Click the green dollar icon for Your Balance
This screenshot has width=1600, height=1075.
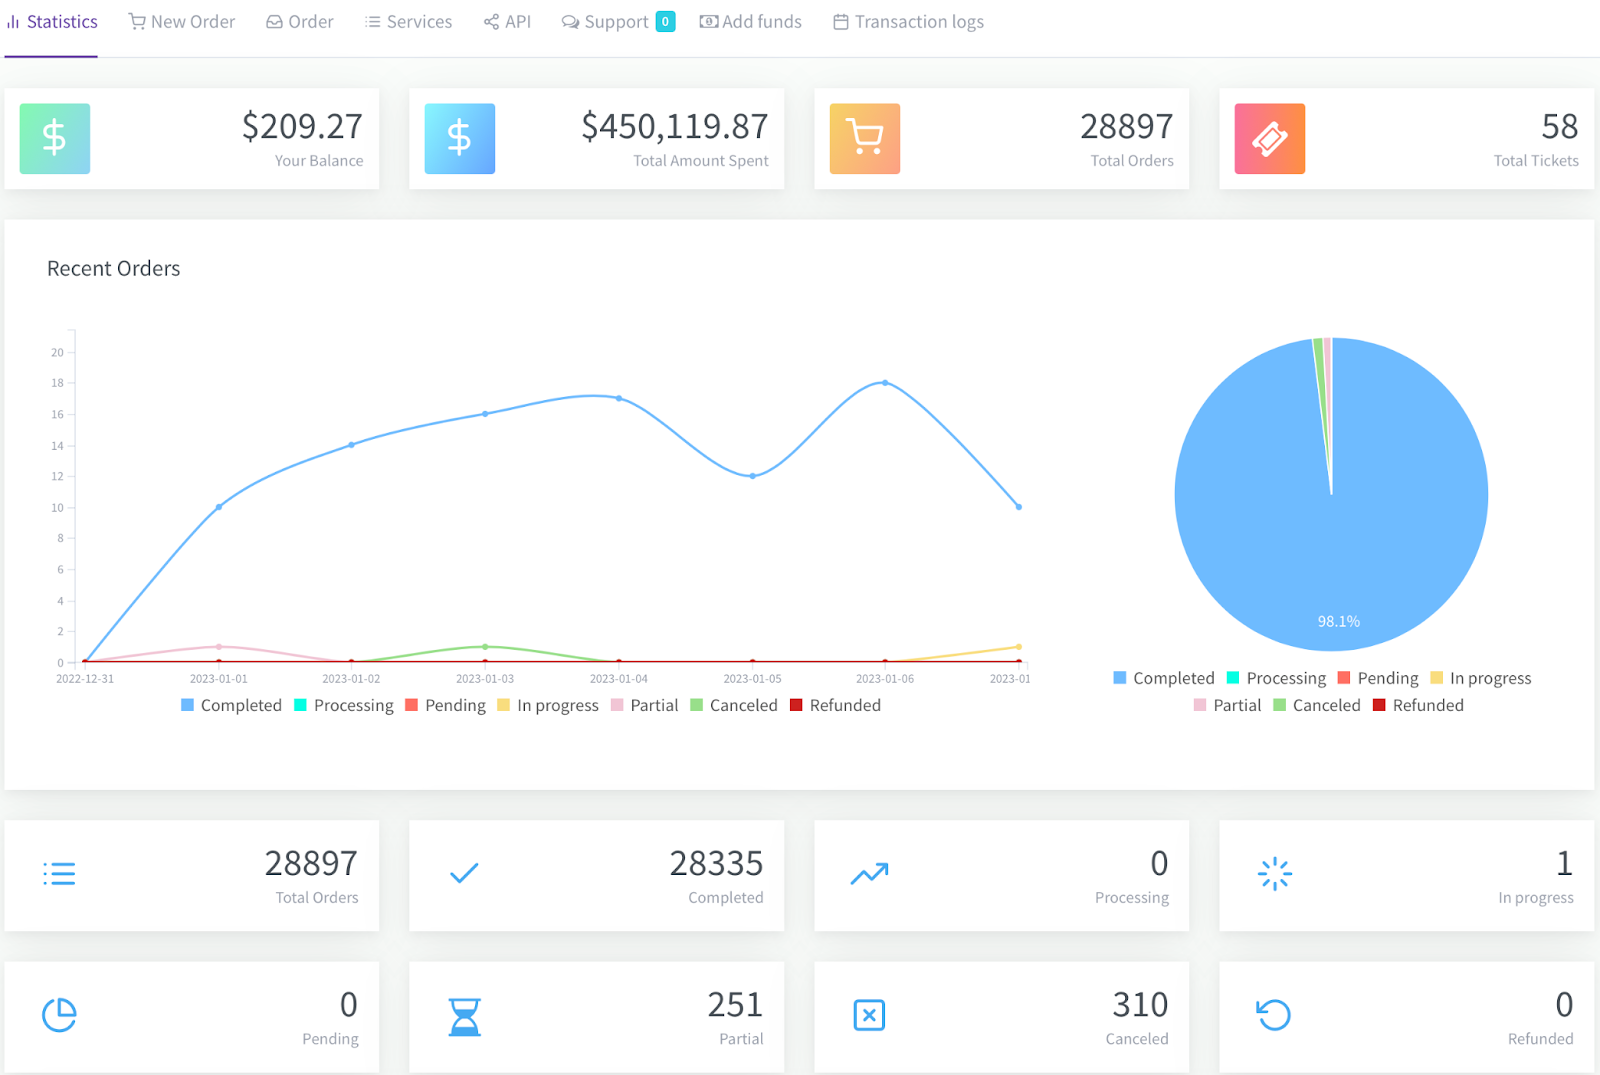[x=55, y=139]
